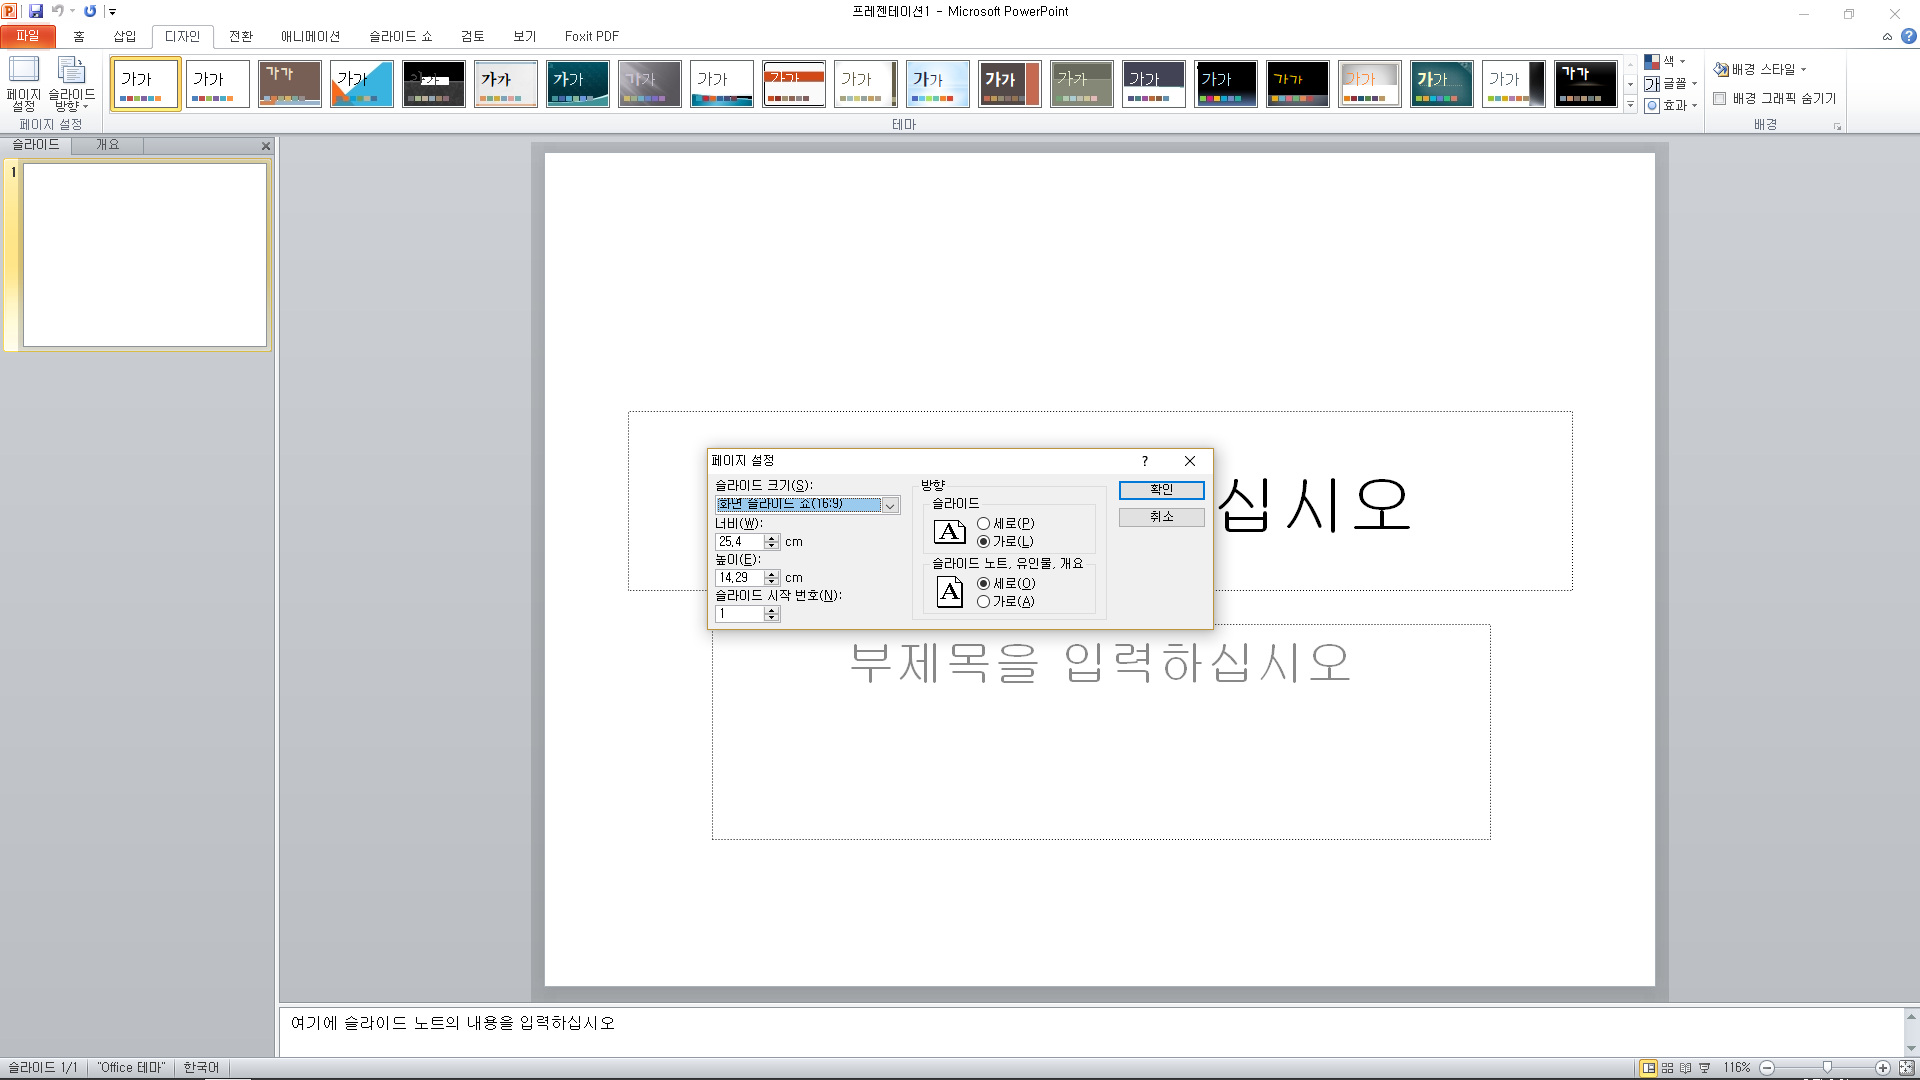Viewport: 1920px width, 1080px height.
Task: Click Cancel (취소) in Page Setup dialog
Action: [1161, 517]
